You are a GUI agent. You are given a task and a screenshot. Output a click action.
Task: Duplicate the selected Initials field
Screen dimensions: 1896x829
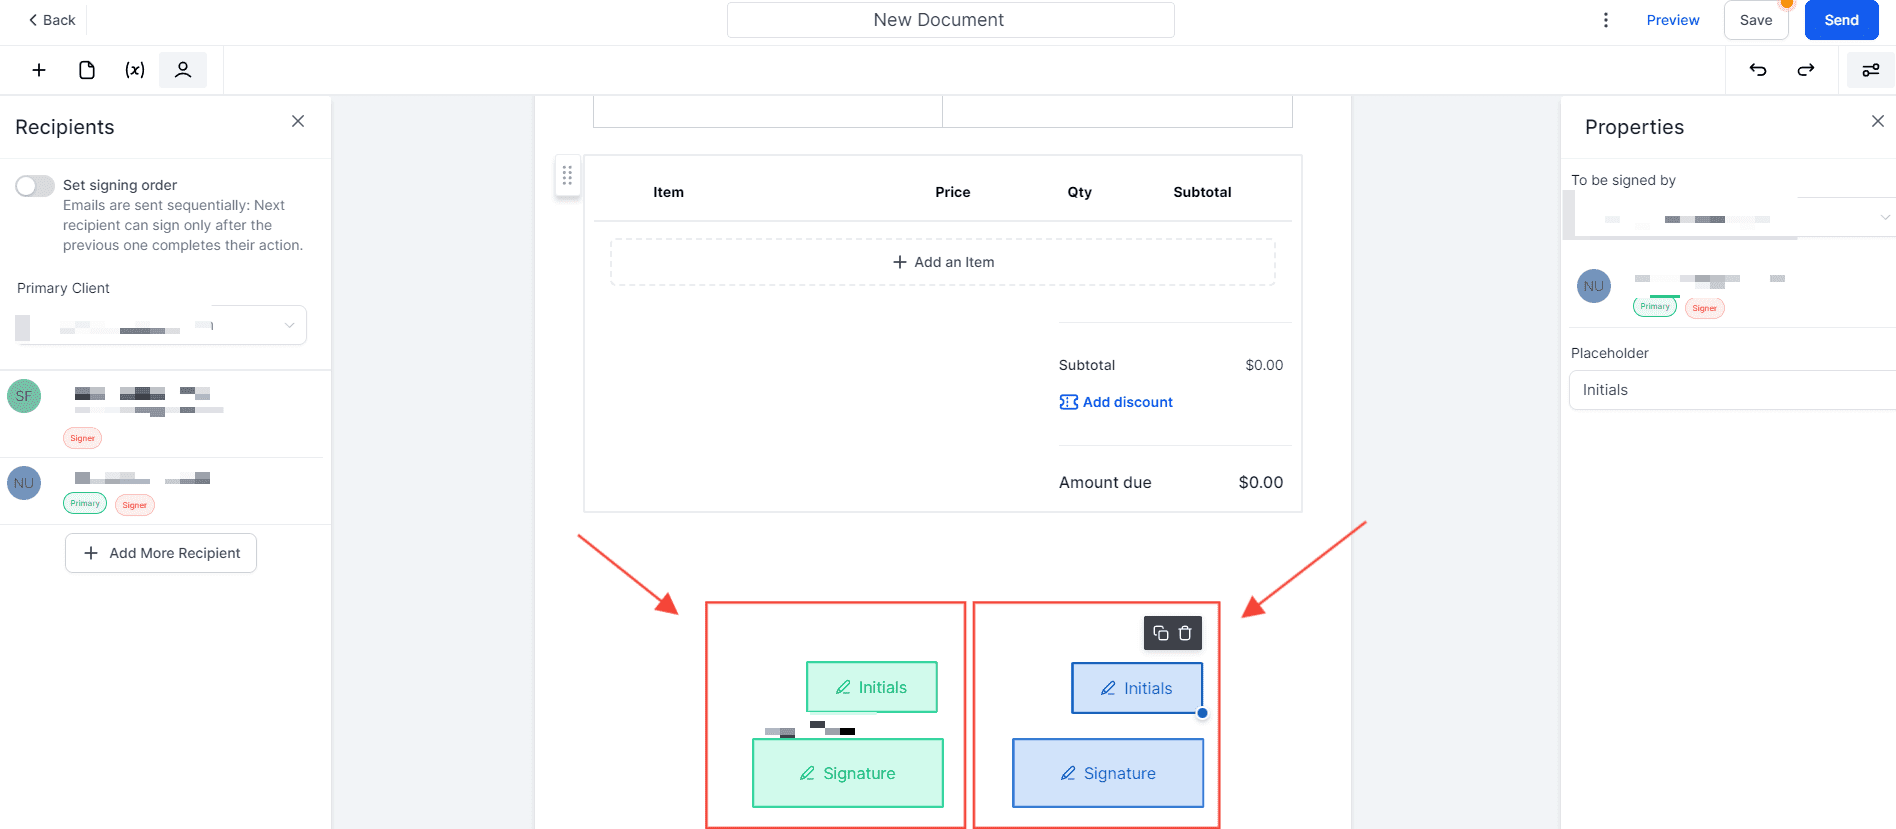pos(1161,633)
